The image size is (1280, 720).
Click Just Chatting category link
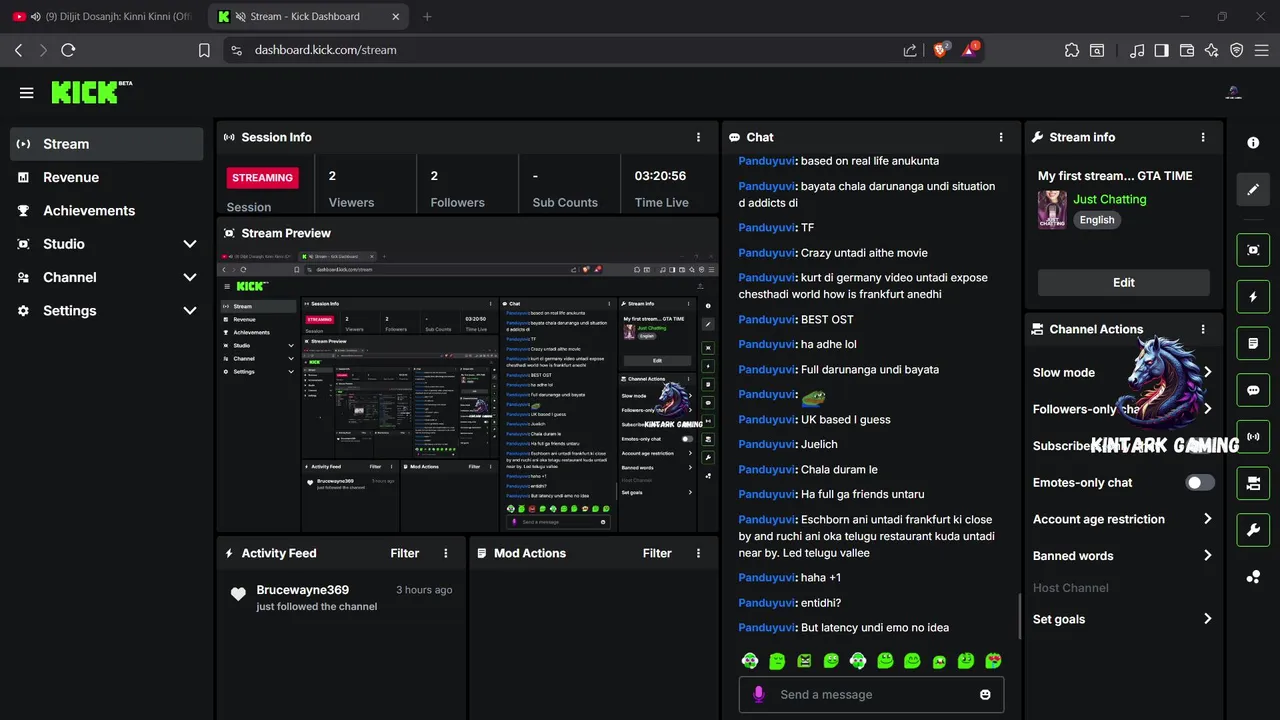point(1110,199)
